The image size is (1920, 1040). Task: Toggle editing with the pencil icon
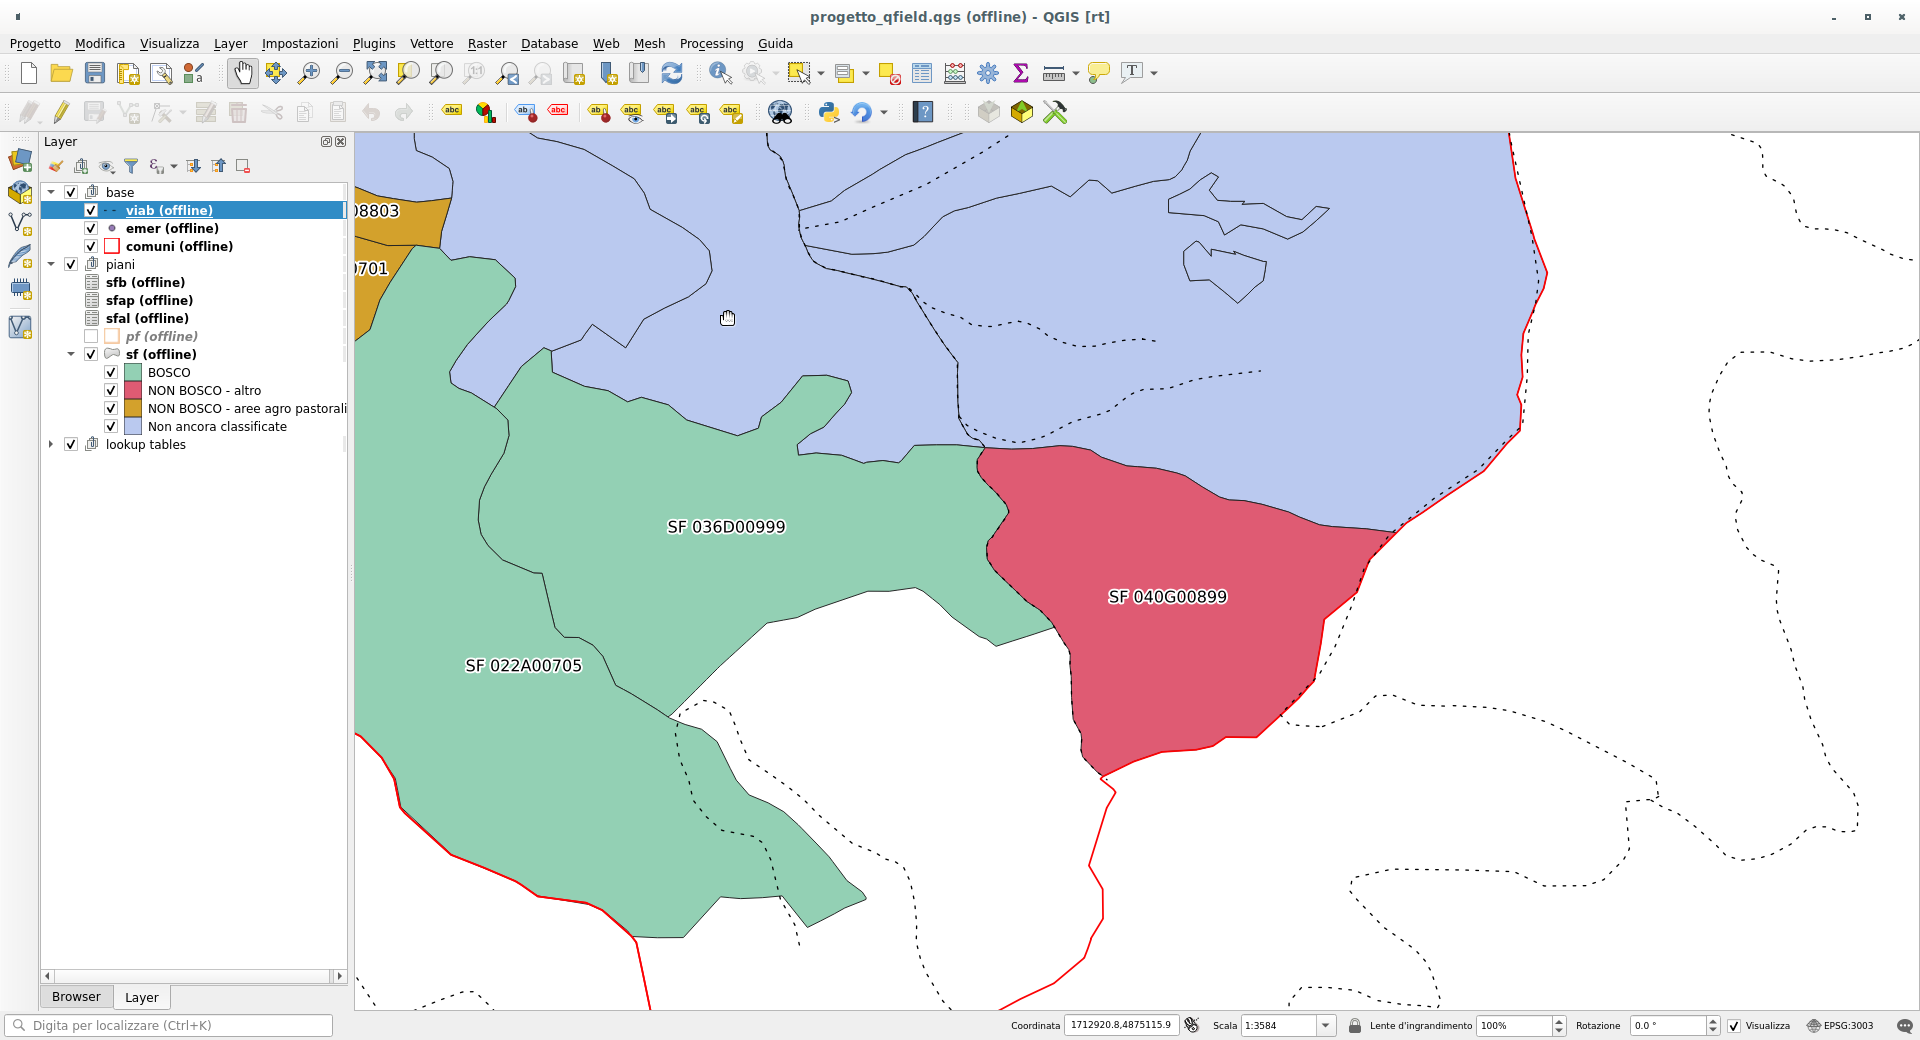62,112
